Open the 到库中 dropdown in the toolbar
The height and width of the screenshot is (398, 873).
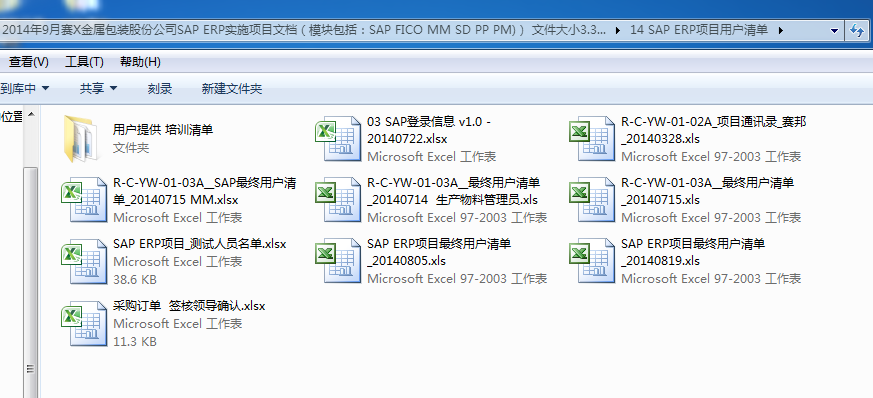tap(25, 88)
